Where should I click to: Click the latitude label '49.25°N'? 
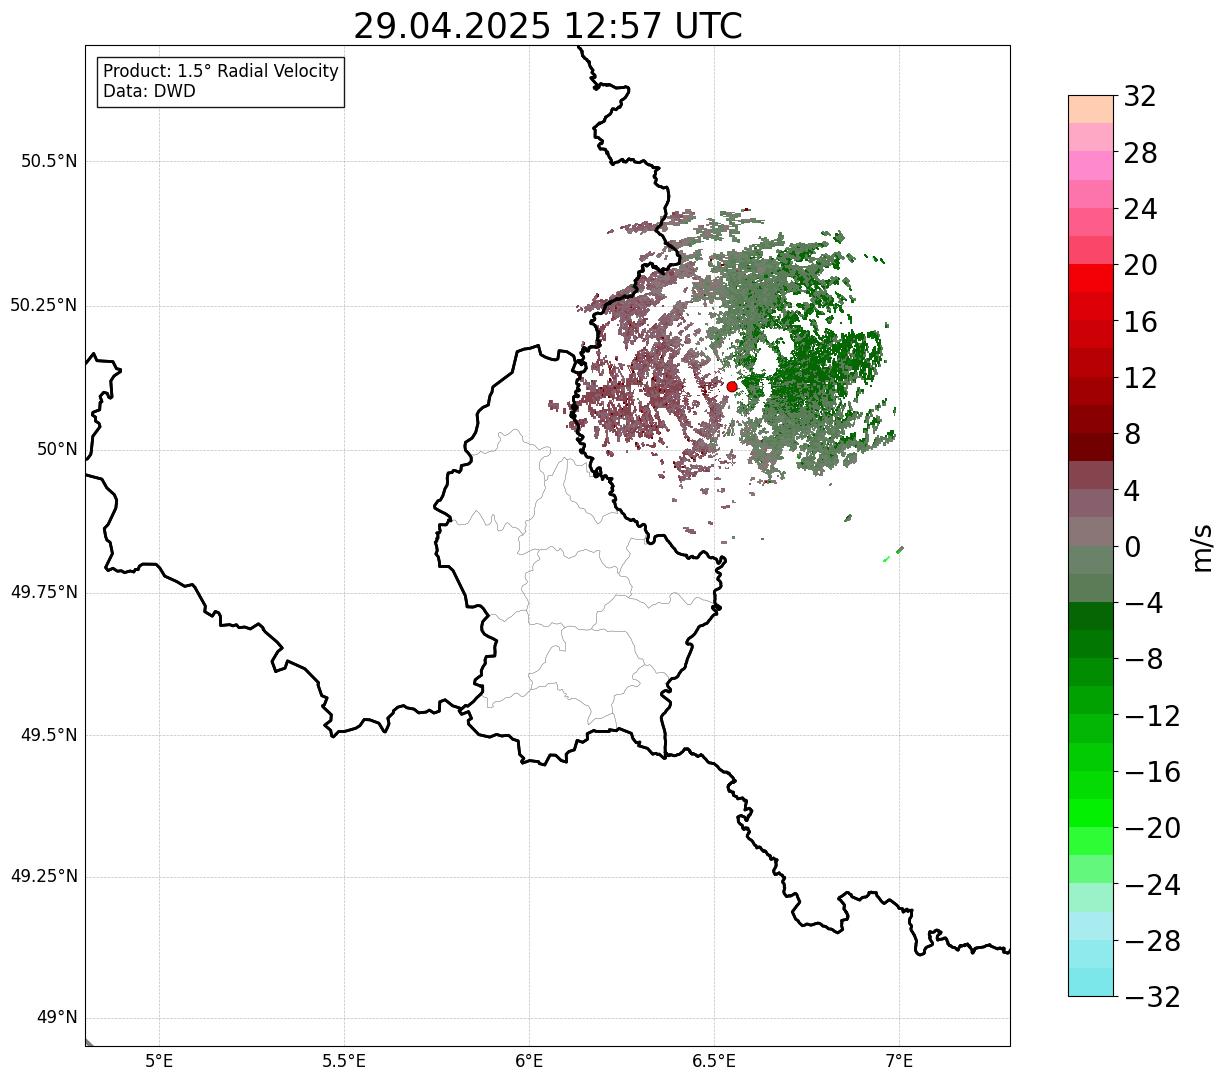pos(44,877)
